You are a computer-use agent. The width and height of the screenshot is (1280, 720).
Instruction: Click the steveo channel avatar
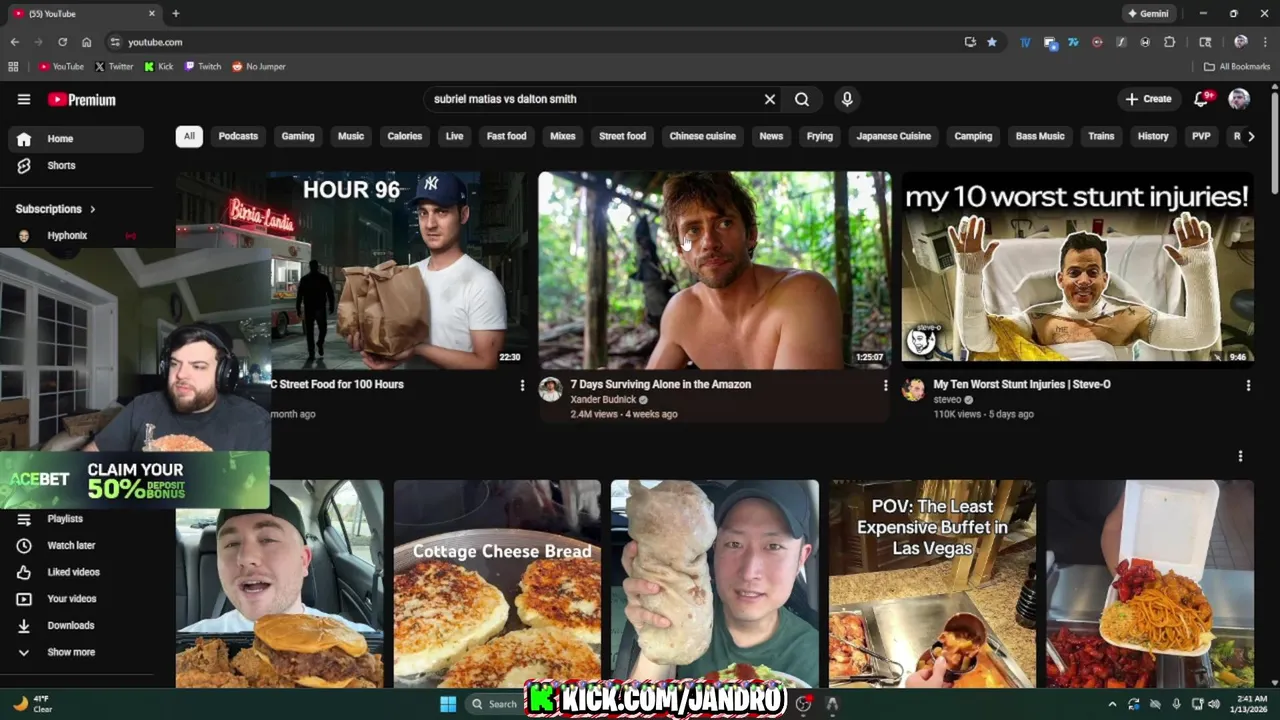tap(913, 390)
